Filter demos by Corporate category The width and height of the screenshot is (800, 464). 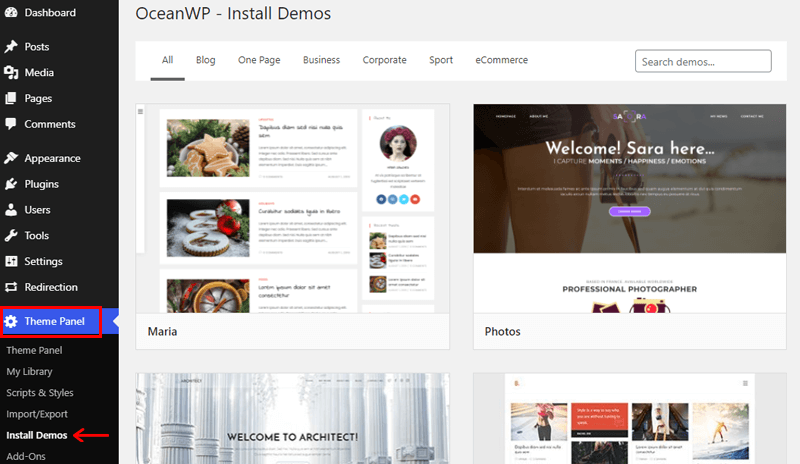[385, 60]
